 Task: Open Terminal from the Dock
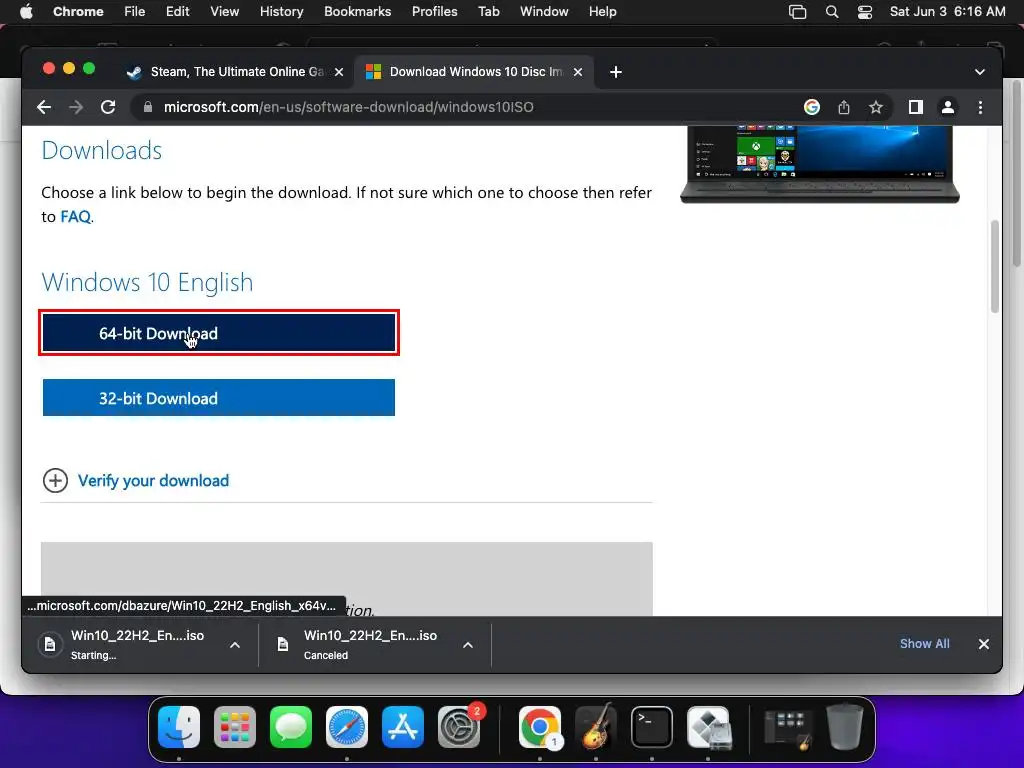pos(652,727)
